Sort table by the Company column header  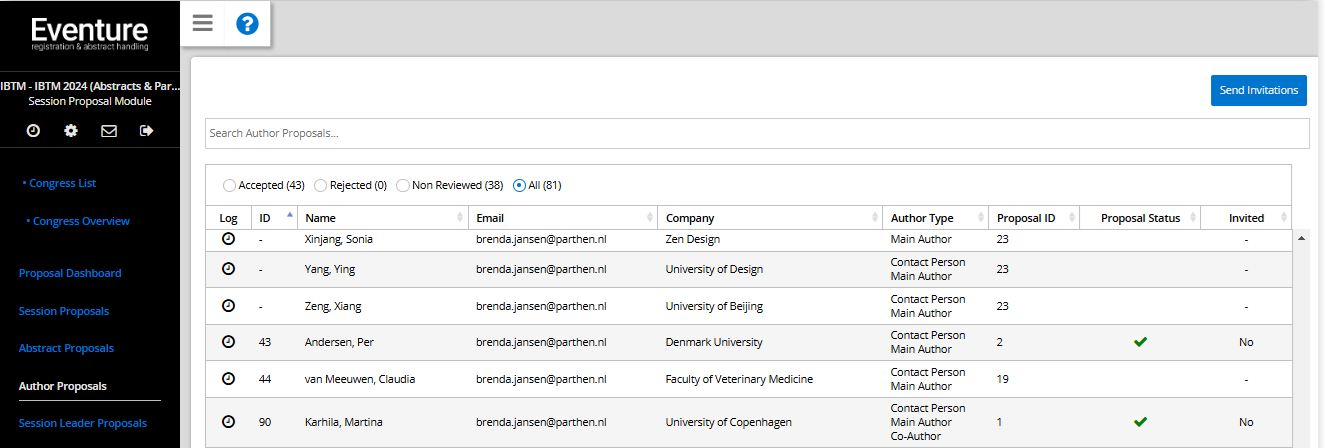(771, 218)
